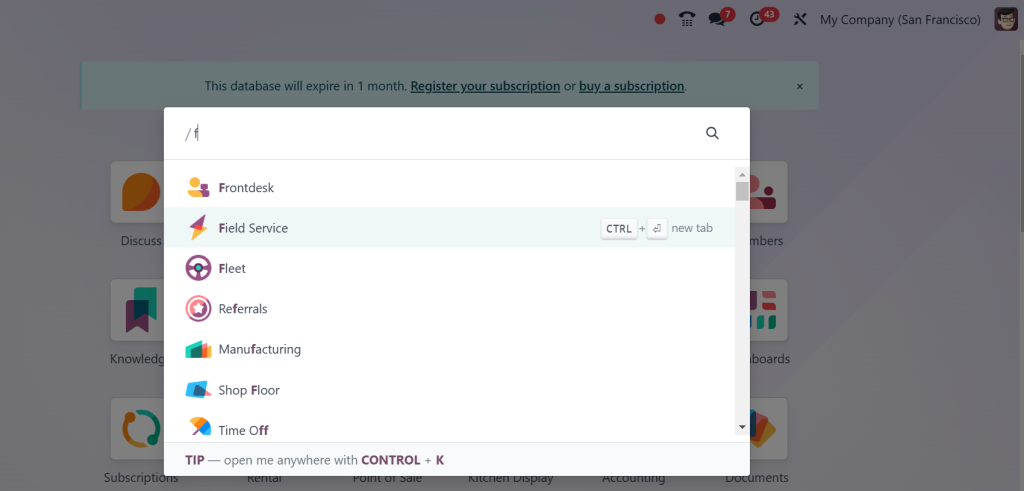The image size is (1024, 491).
Task: Follow the buy a subscription link
Action: pyautogui.click(x=632, y=86)
